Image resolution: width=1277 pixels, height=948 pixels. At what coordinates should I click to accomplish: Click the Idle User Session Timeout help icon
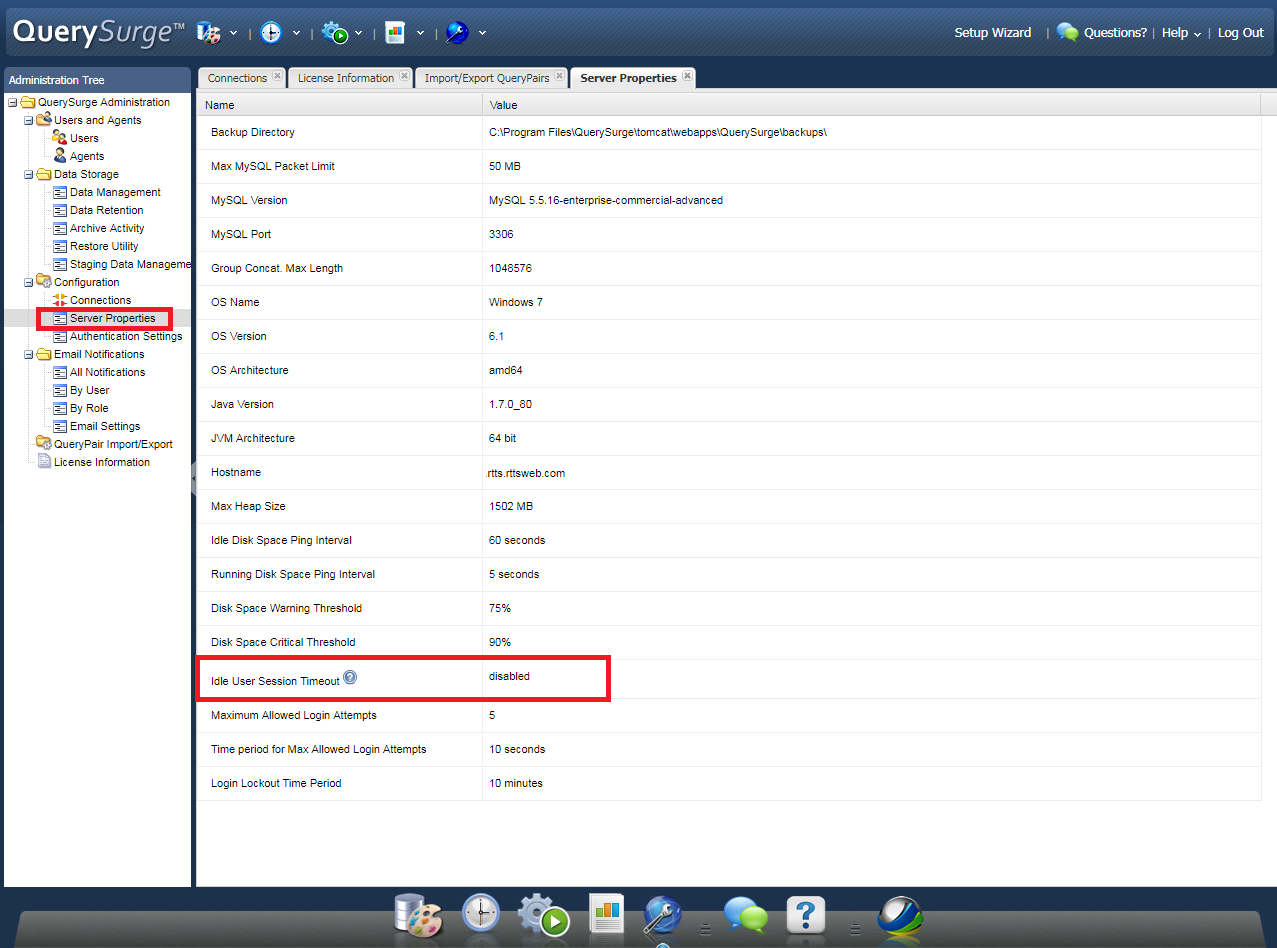click(x=350, y=677)
